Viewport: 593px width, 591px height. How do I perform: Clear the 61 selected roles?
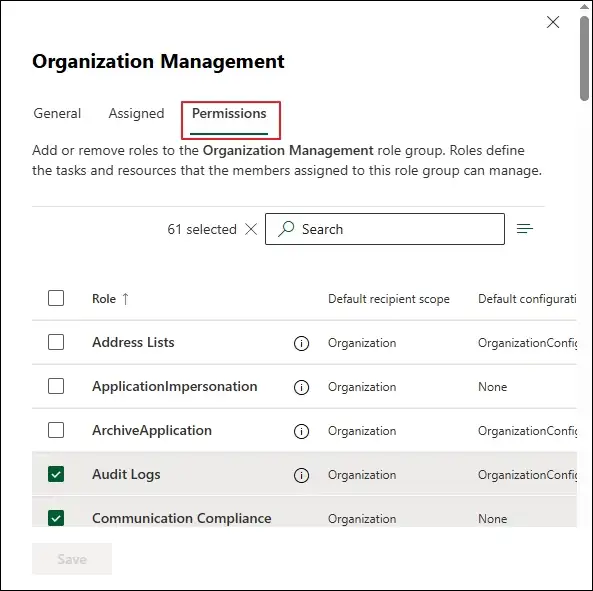[x=251, y=229]
